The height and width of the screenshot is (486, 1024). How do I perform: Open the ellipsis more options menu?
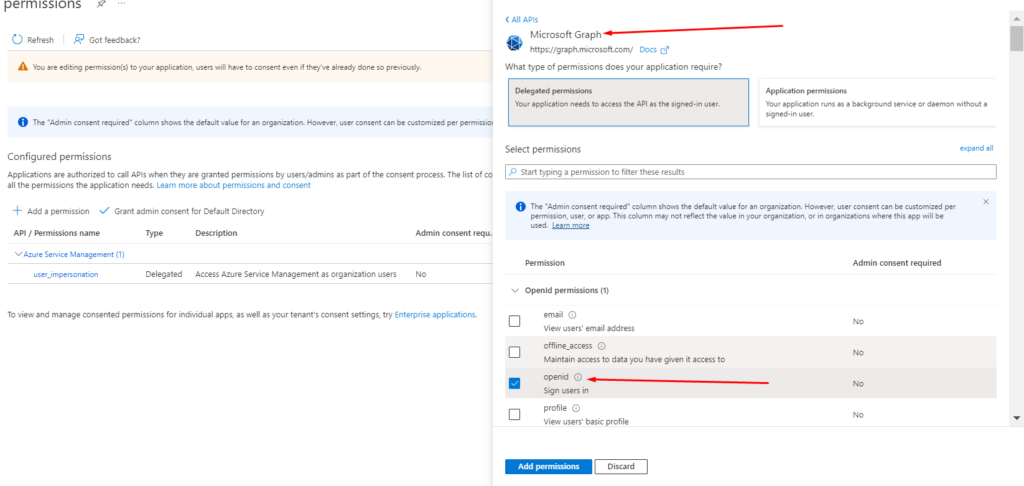pyautogui.click(x=121, y=4)
